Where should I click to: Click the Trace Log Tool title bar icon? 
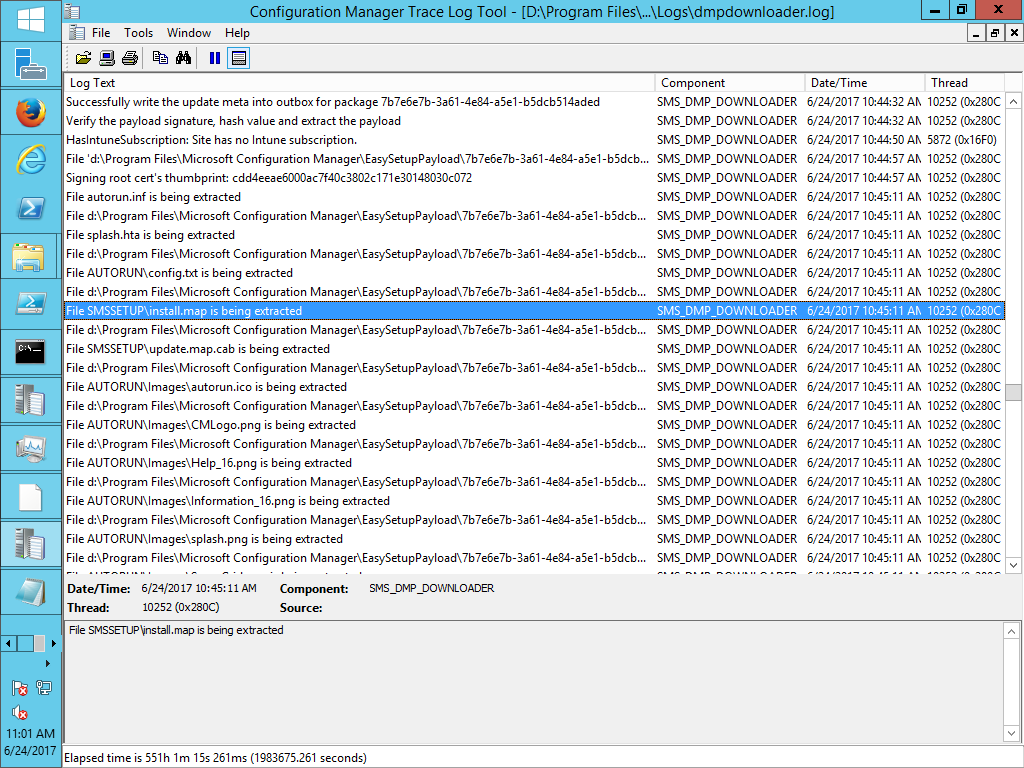point(73,11)
